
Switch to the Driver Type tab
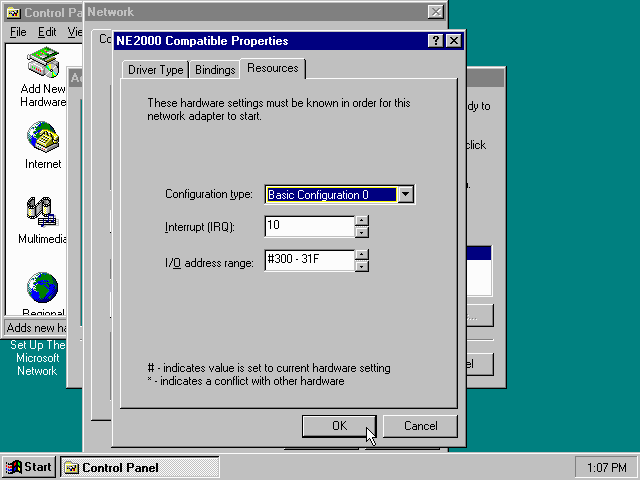[x=156, y=70]
